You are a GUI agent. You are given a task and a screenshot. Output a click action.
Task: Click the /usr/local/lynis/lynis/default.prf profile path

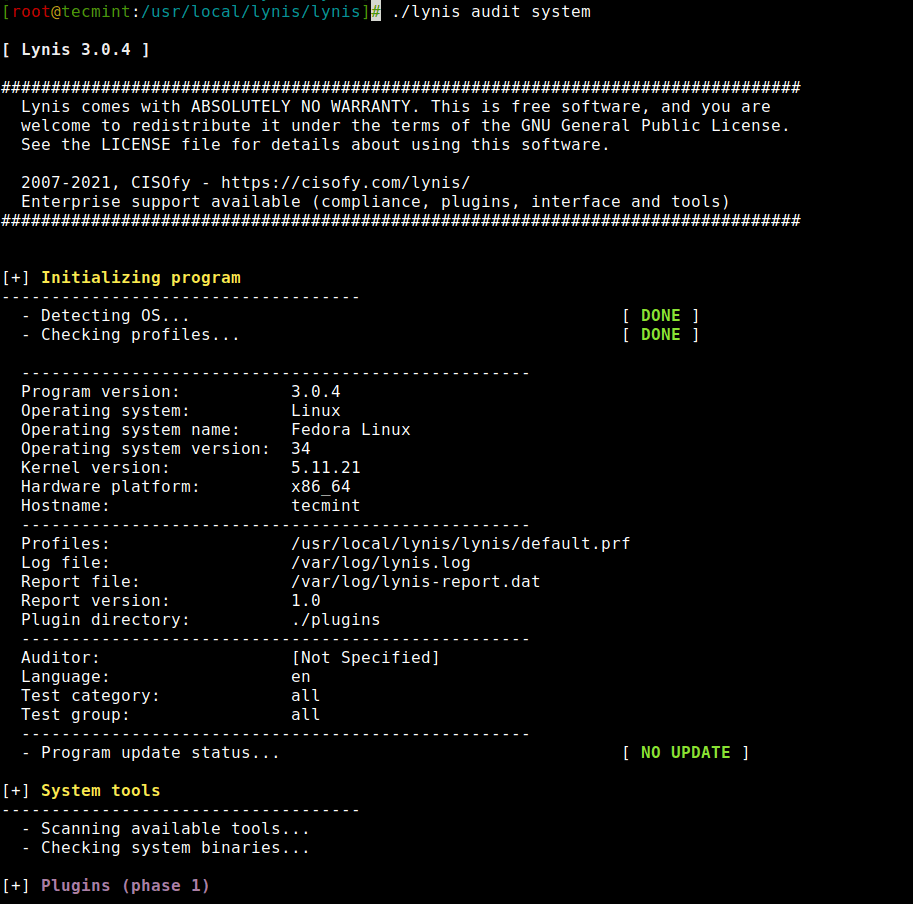pos(460,544)
